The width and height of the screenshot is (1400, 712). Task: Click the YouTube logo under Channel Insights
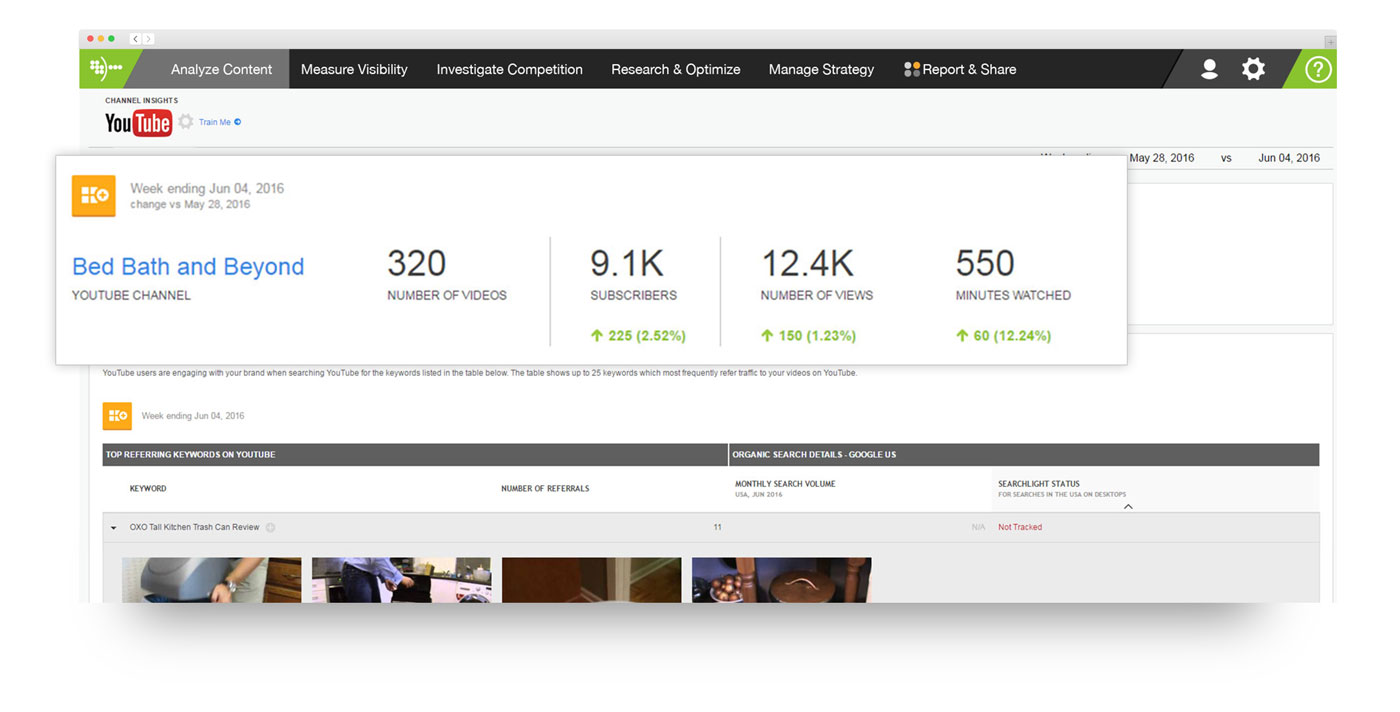[138, 123]
